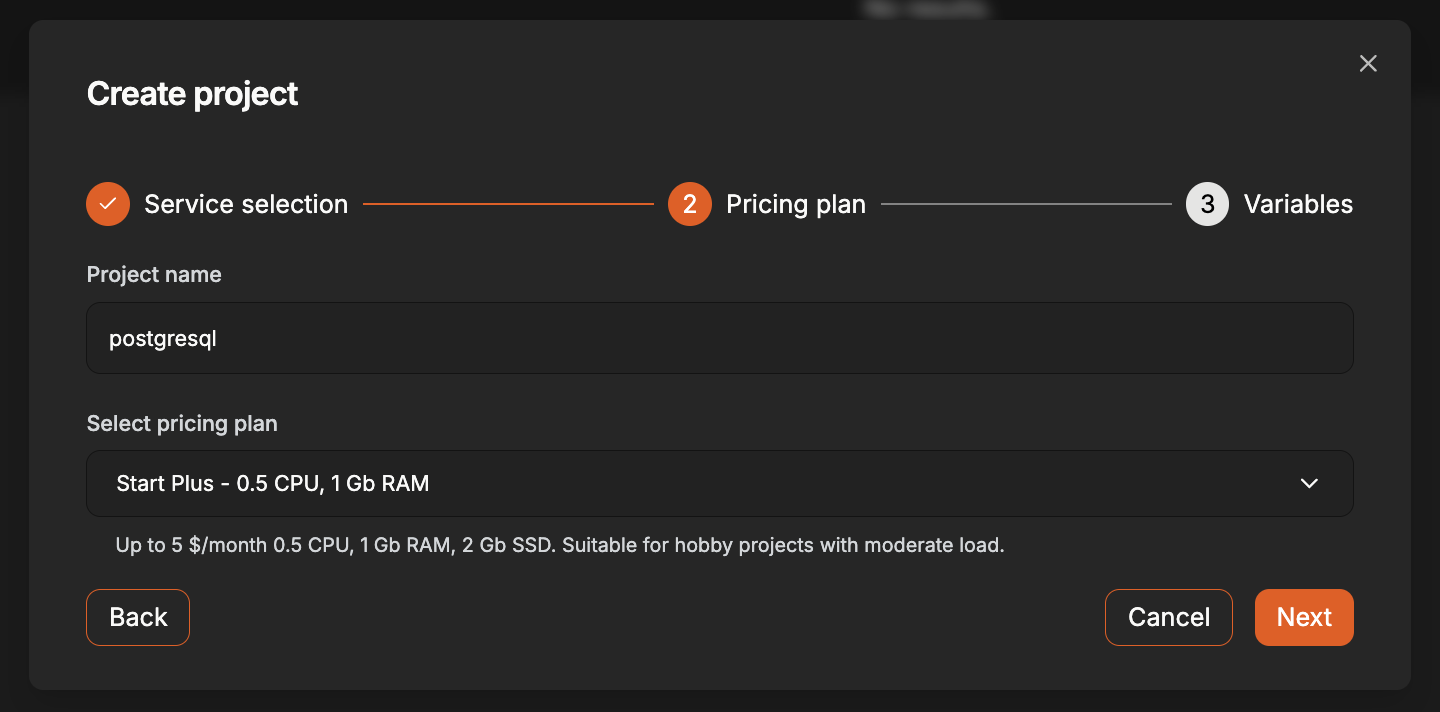The image size is (1440, 712).
Task: Click the completed checkmark step icon
Action: point(108,204)
